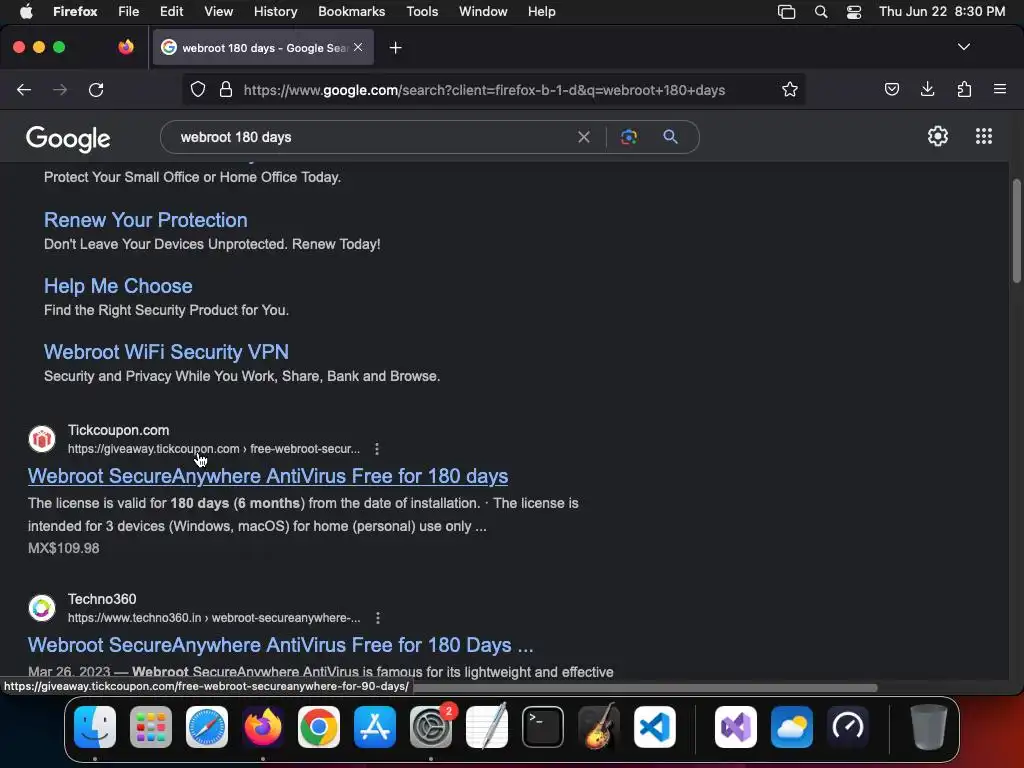1024x768 pixels.
Task: Open the Apple menu
Action: click(26, 12)
